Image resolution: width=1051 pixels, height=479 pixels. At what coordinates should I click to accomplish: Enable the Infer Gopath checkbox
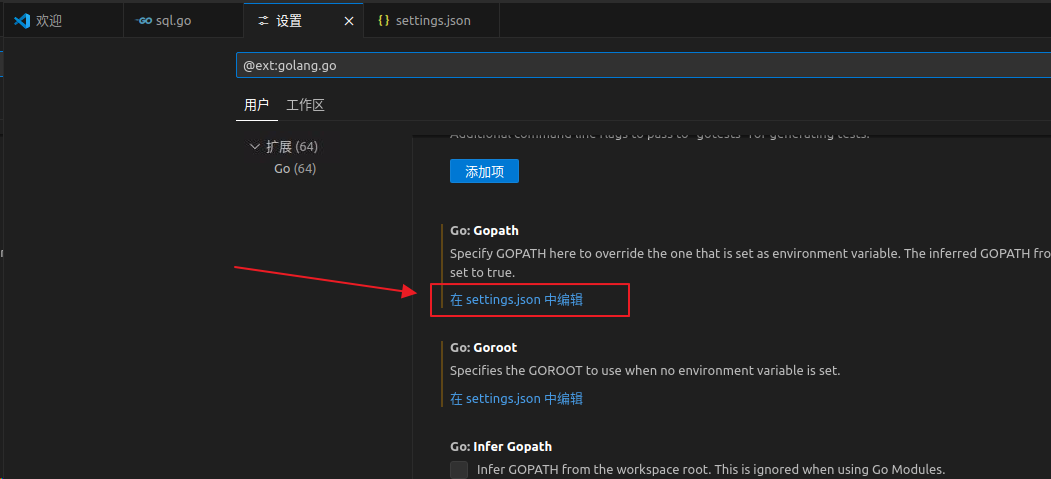459,470
